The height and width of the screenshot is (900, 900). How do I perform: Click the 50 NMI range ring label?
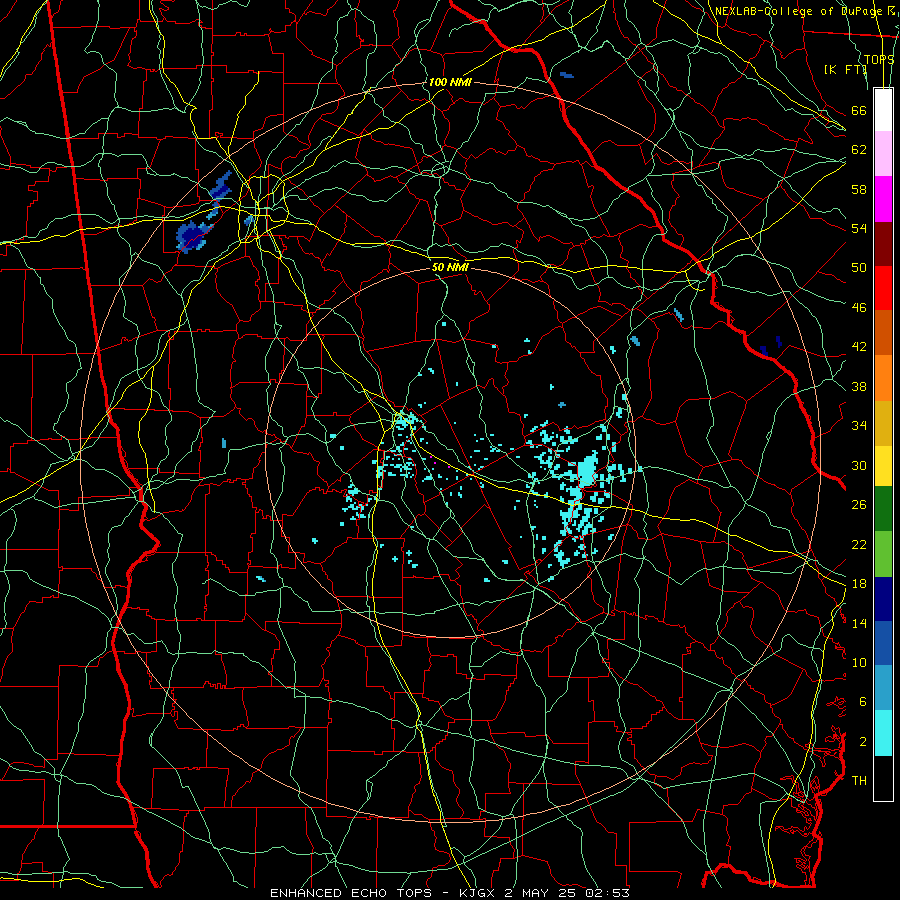(x=450, y=267)
